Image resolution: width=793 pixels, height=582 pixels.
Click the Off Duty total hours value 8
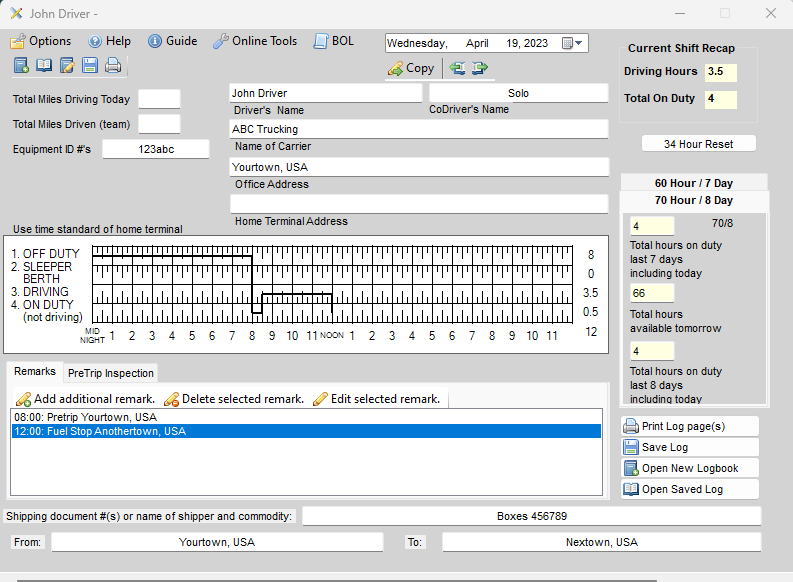click(591, 255)
